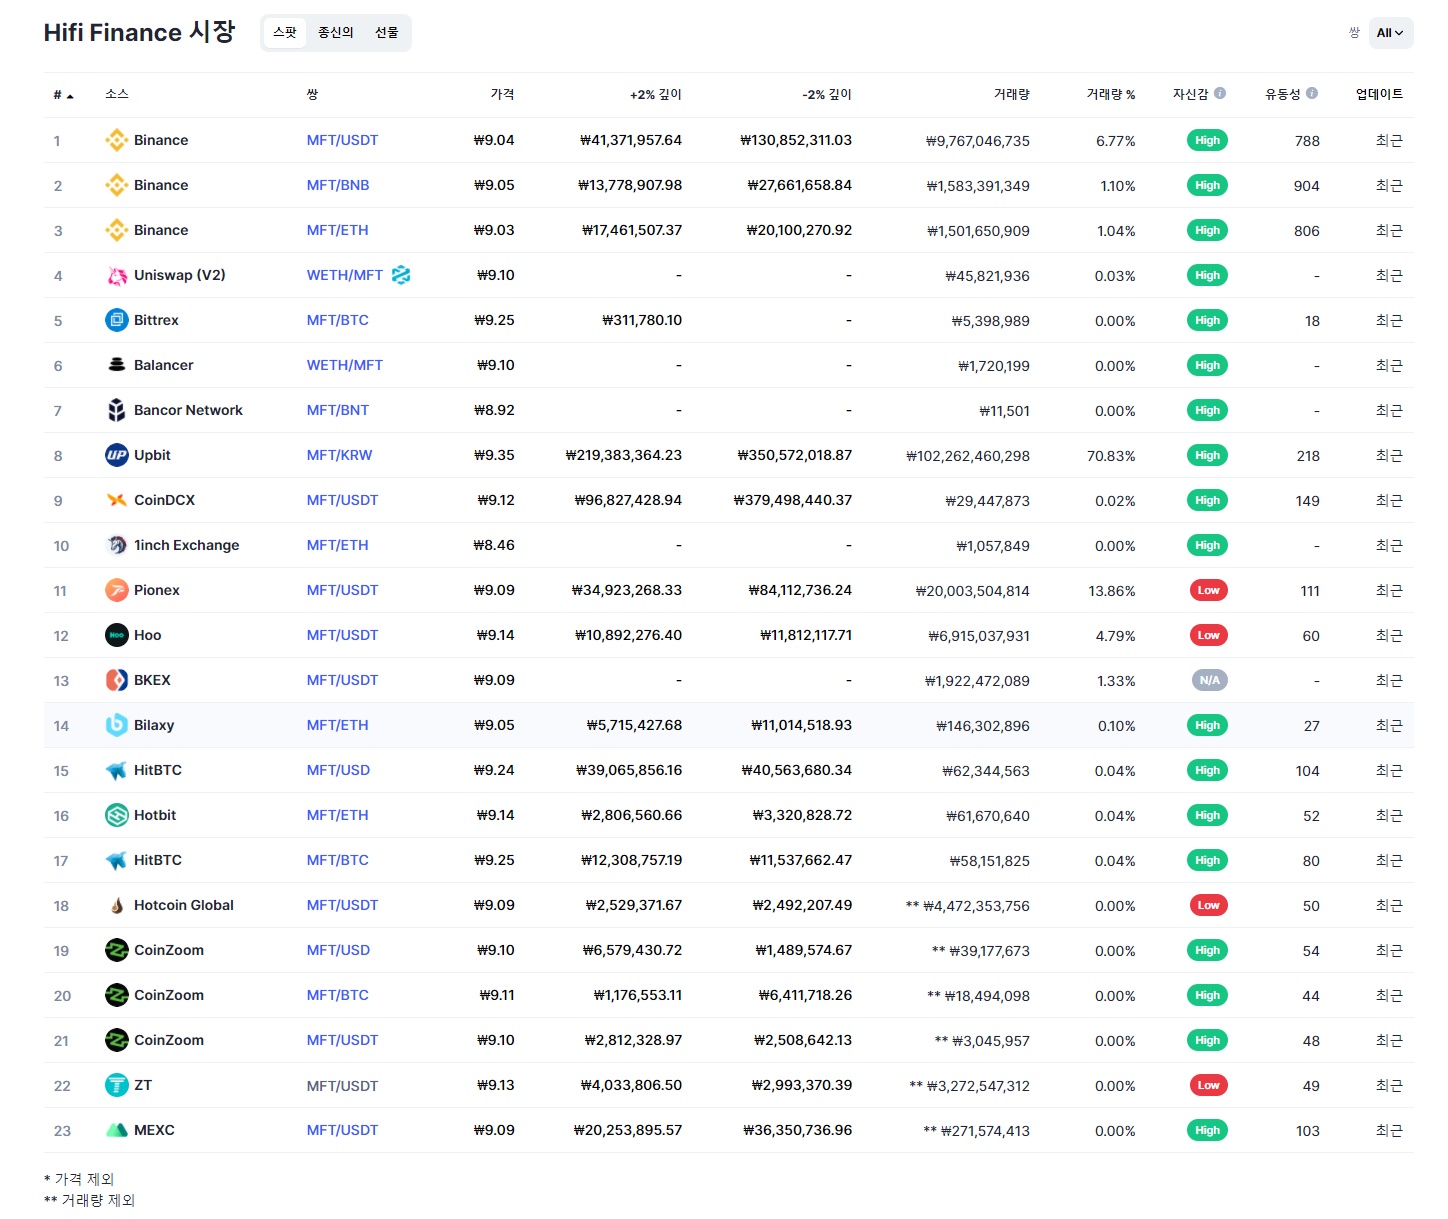Open Upbit exchange name link

click(x=152, y=455)
